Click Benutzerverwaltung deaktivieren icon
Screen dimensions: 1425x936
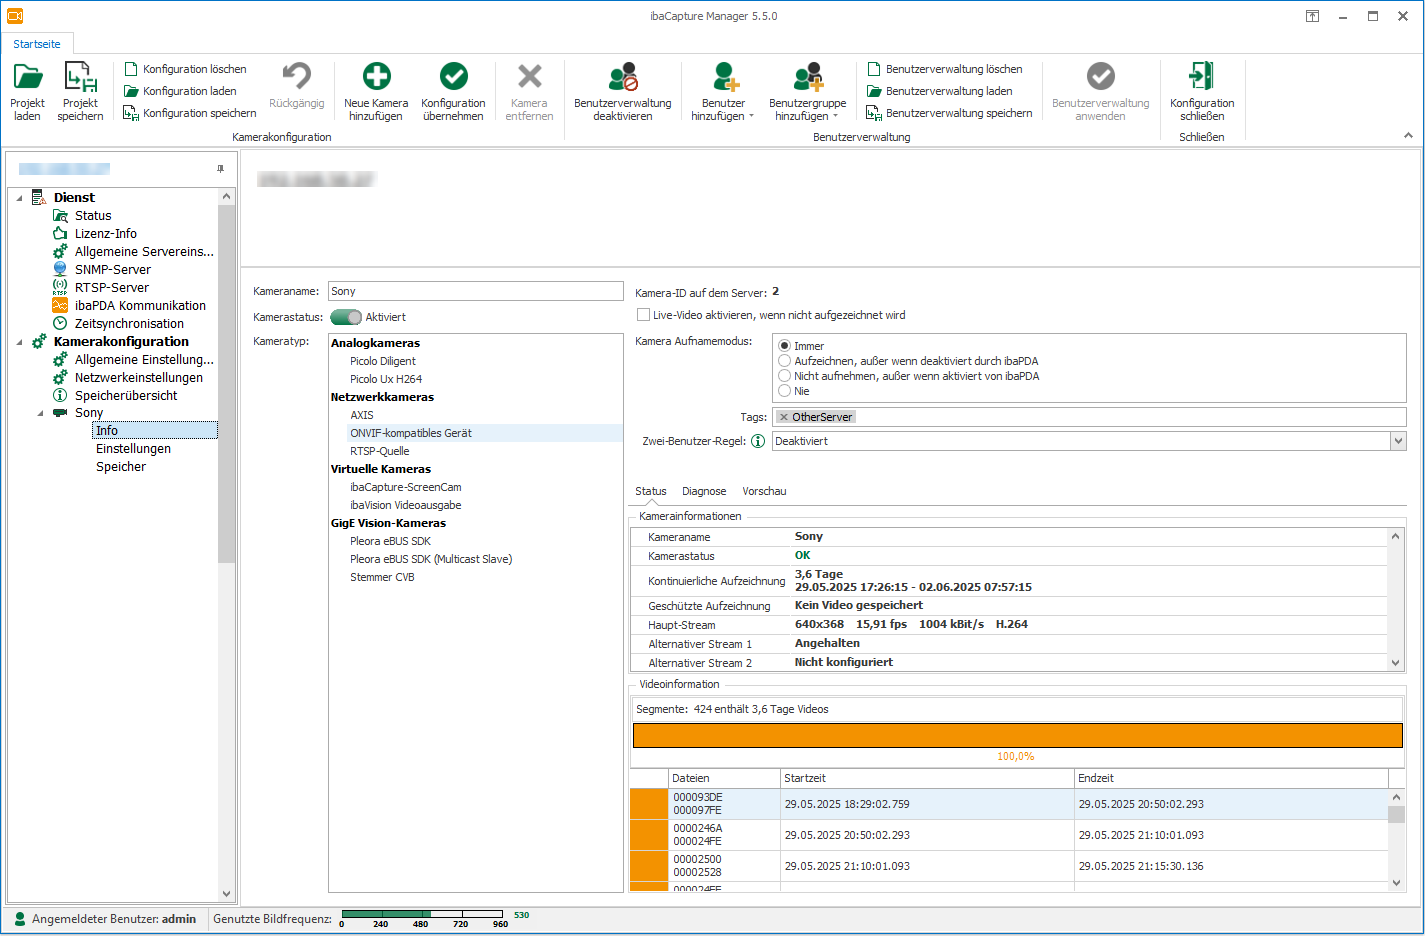pyautogui.click(x=622, y=77)
